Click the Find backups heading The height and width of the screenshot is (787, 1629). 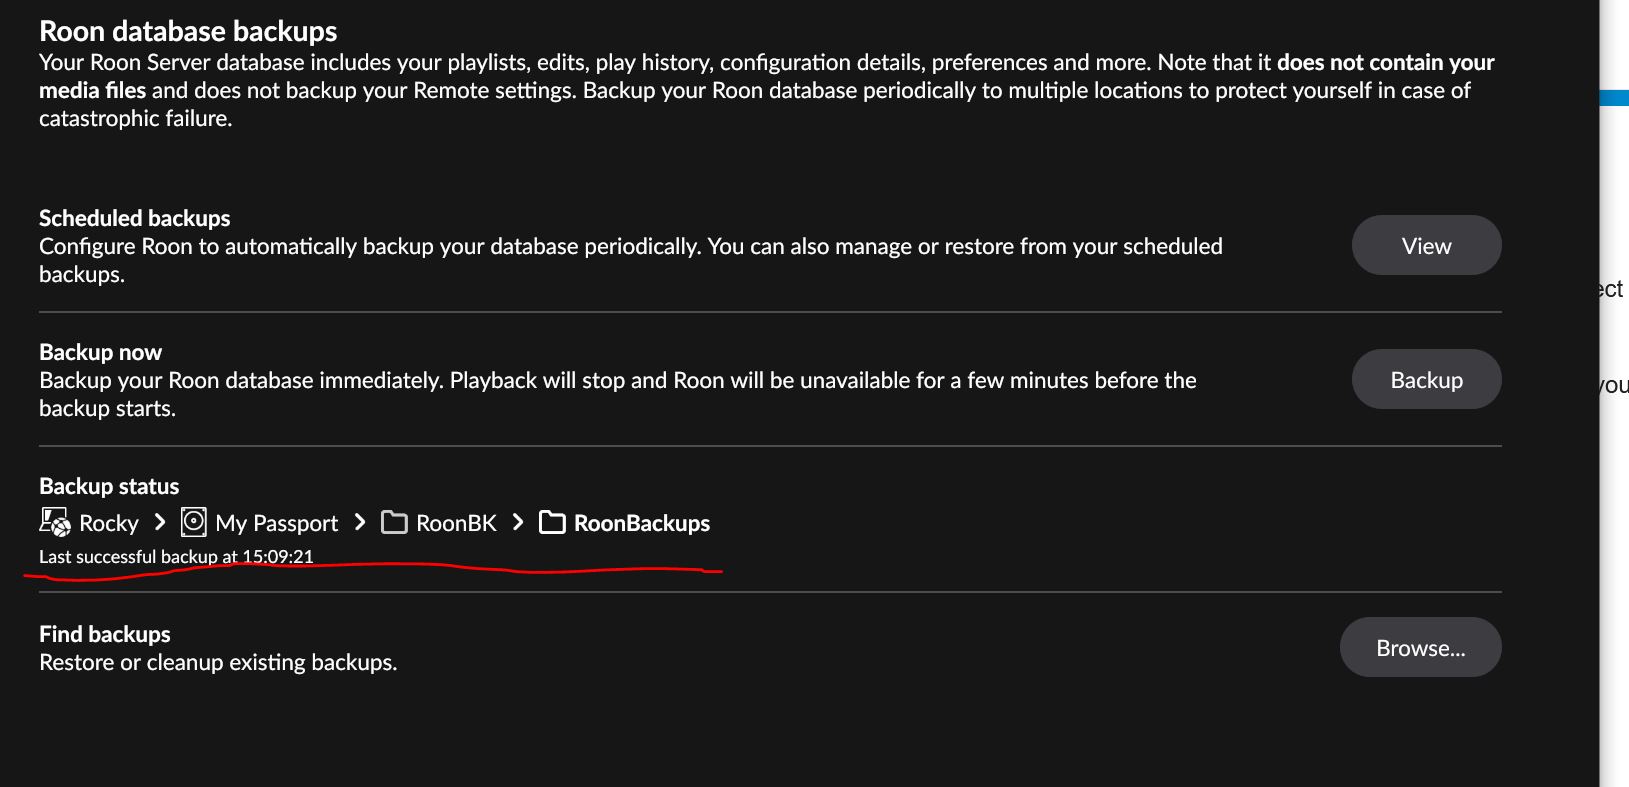pyautogui.click(x=104, y=634)
